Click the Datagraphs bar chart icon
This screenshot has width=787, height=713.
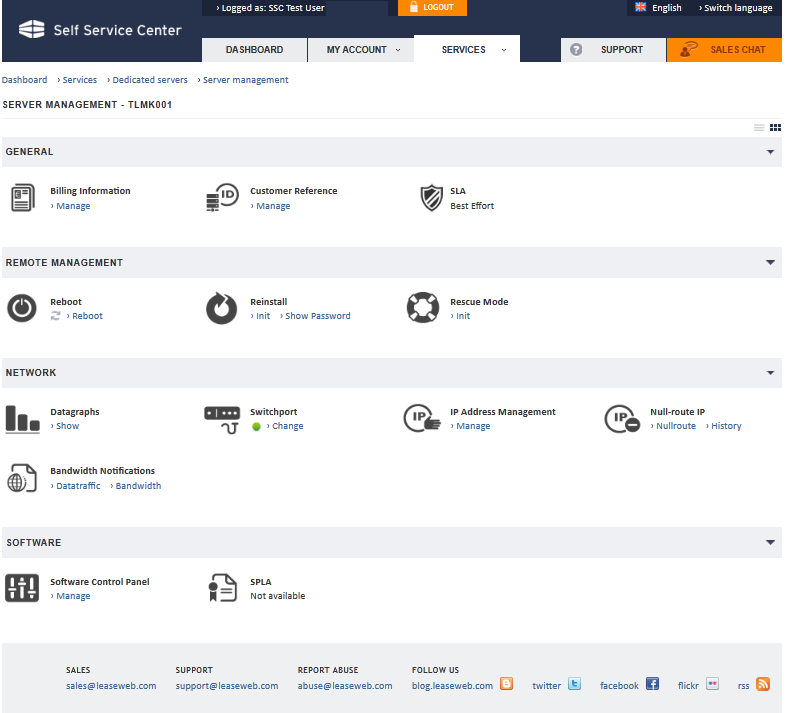tap(22, 418)
